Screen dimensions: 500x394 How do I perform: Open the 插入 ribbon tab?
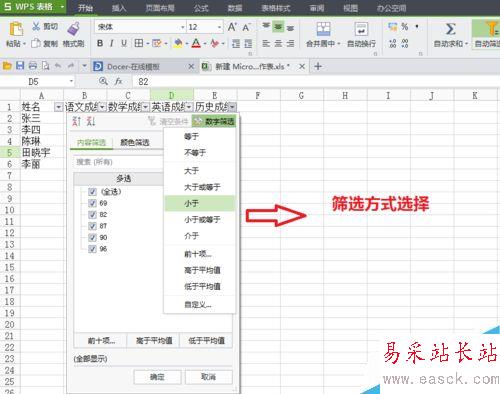point(119,8)
